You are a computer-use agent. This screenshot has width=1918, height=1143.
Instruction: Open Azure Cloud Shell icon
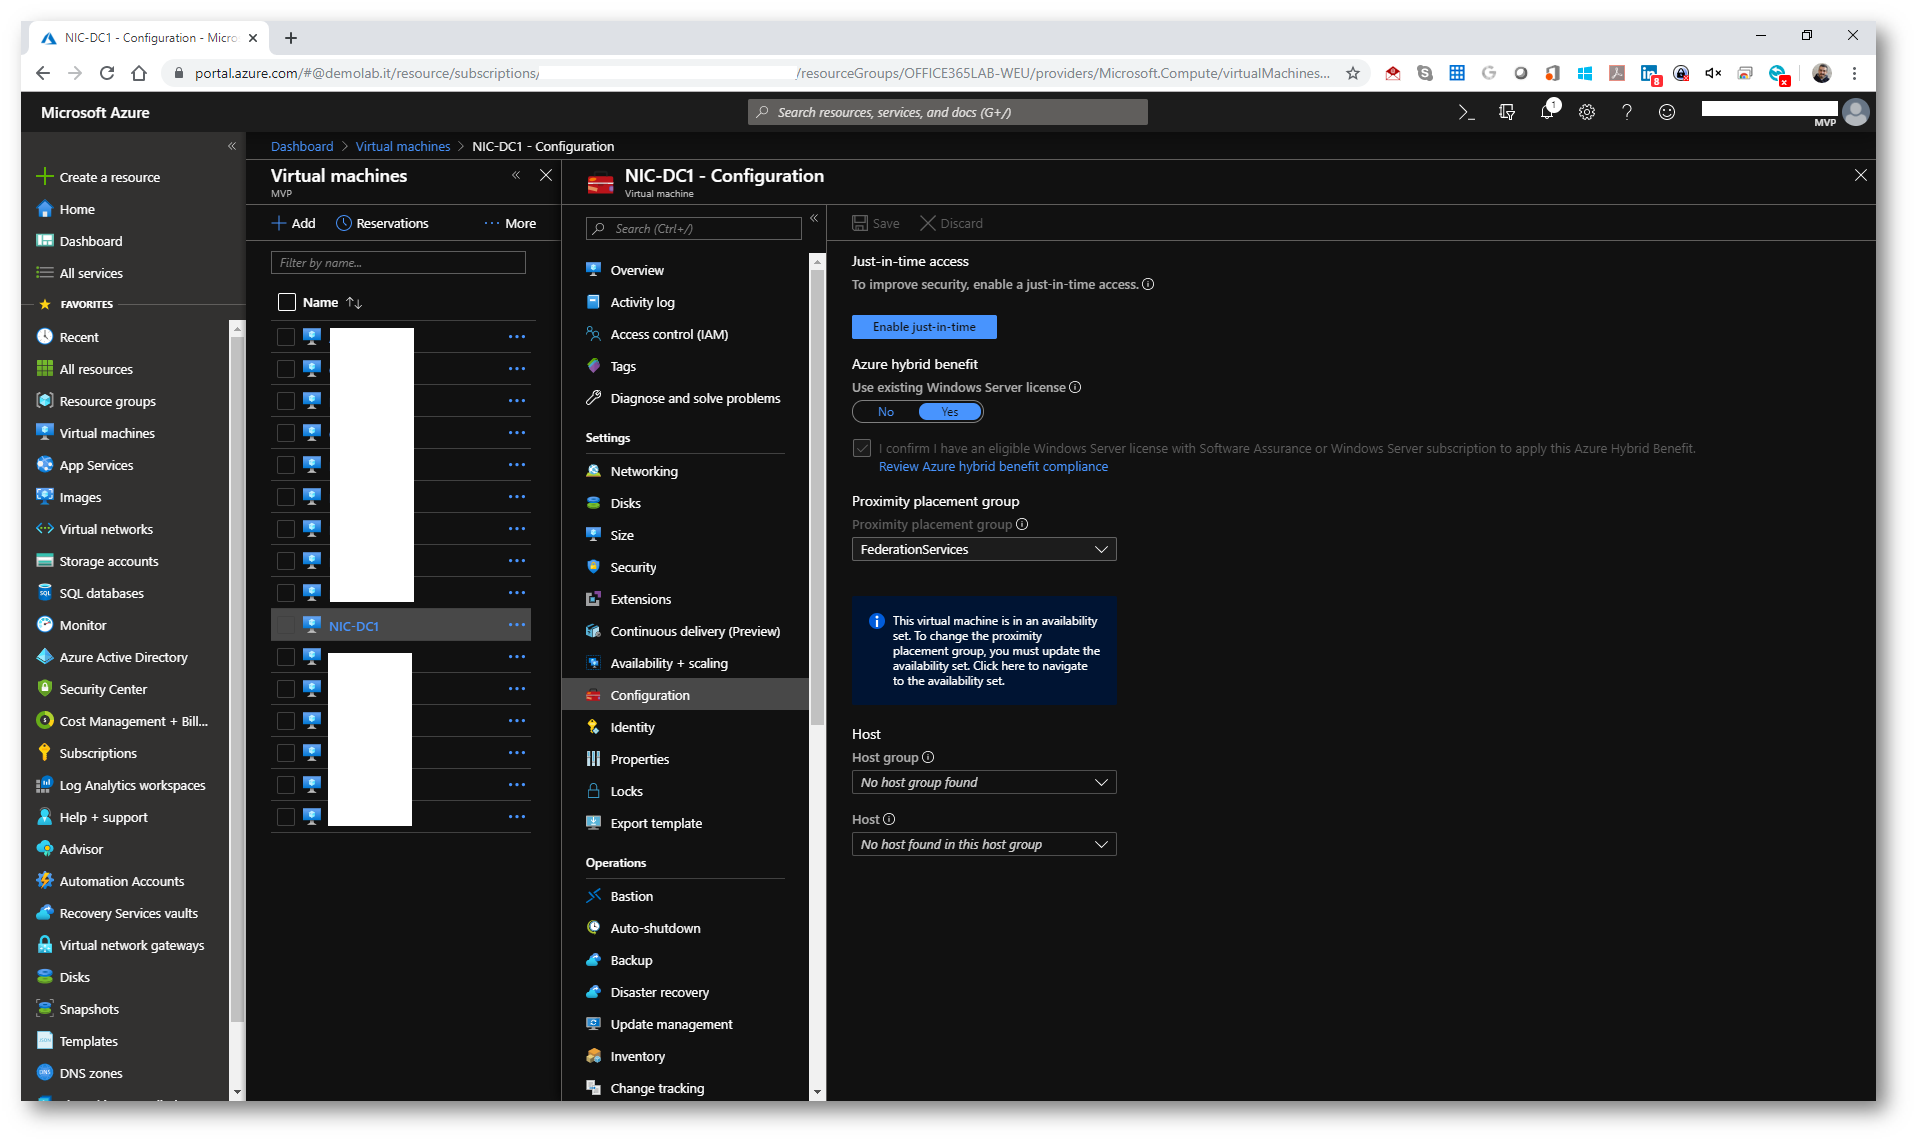click(1466, 112)
